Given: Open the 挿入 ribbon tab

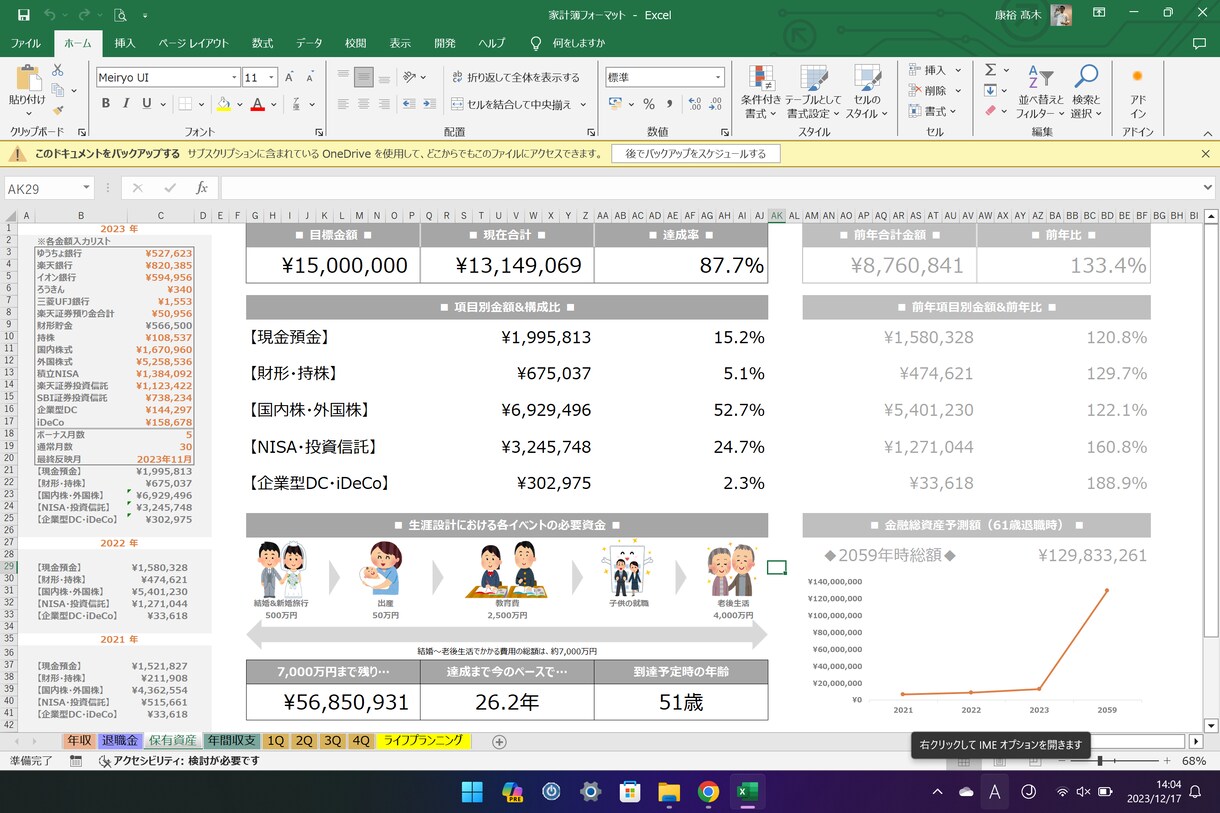Looking at the screenshot, I should point(125,43).
